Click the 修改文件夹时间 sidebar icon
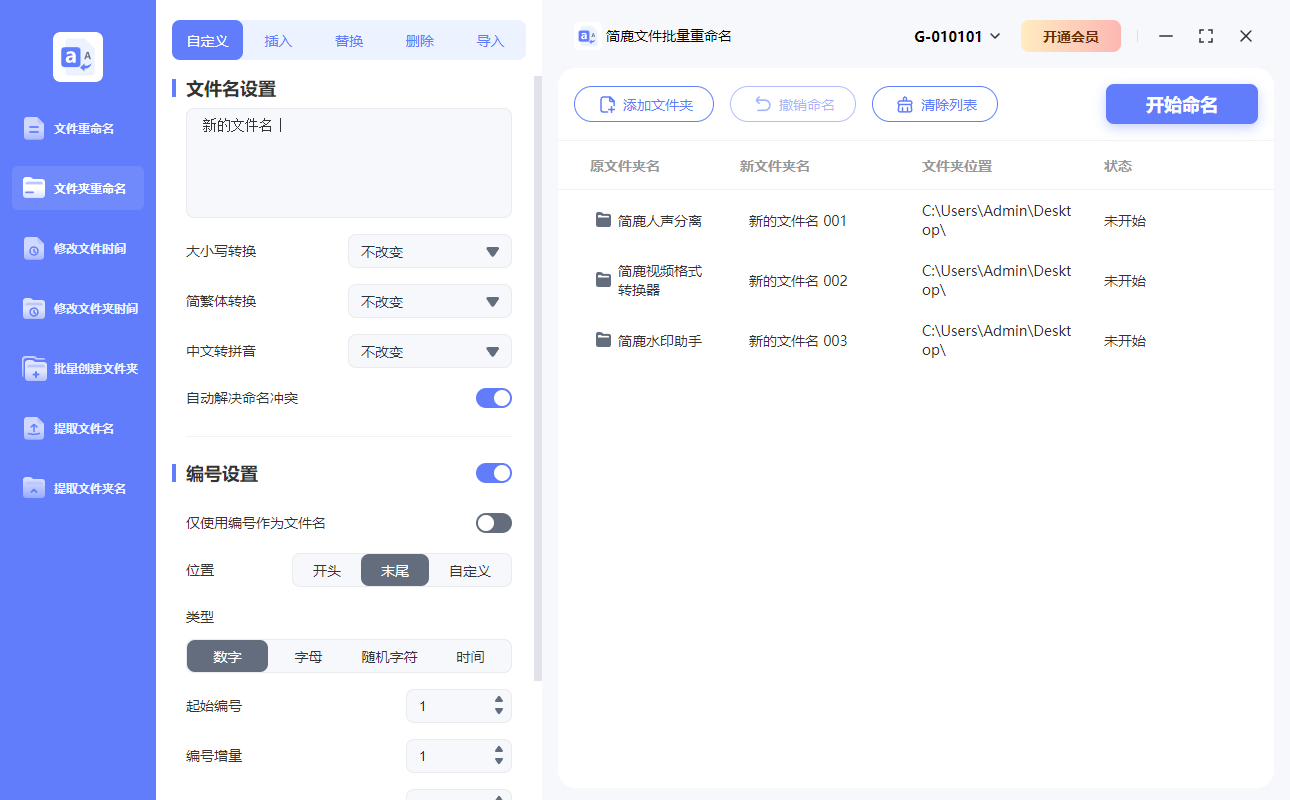1290x800 pixels. click(34, 308)
